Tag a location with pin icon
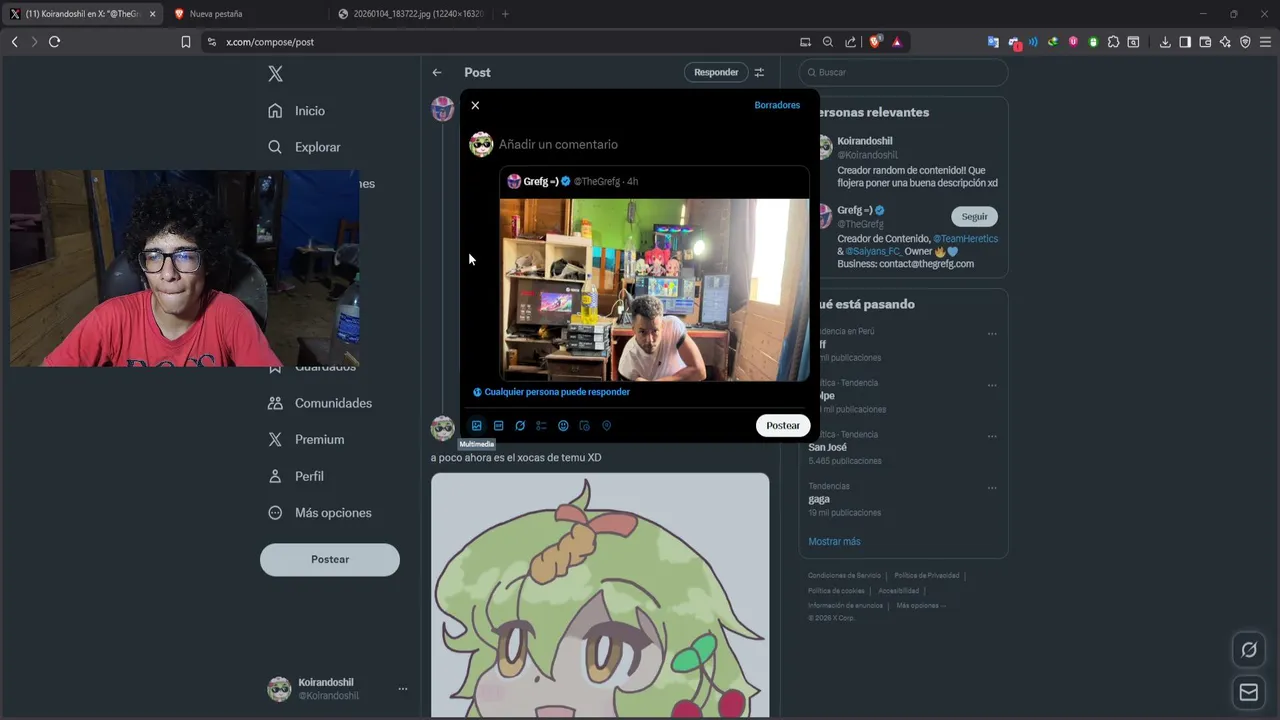The width and height of the screenshot is (1280, 720). [x=606, y=426]
